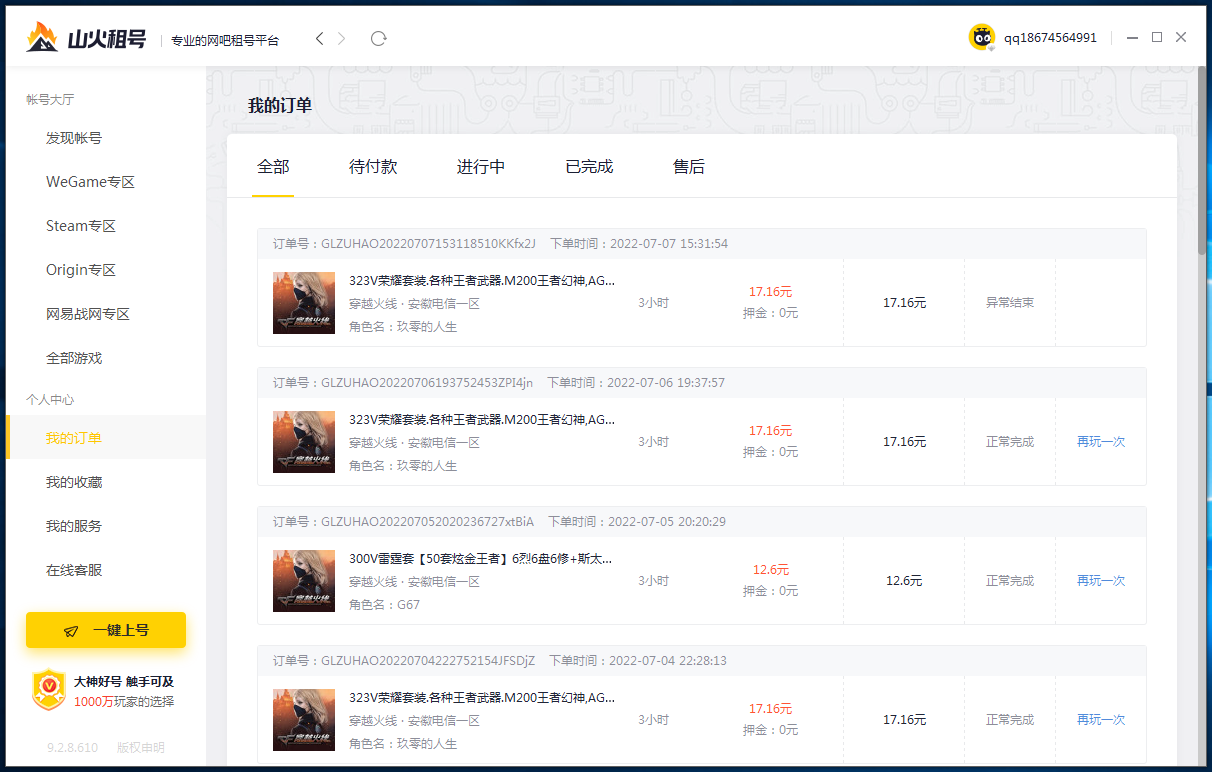Click the 我的订单 page heading
The image size is (1212, 772).
pos(280,106)
